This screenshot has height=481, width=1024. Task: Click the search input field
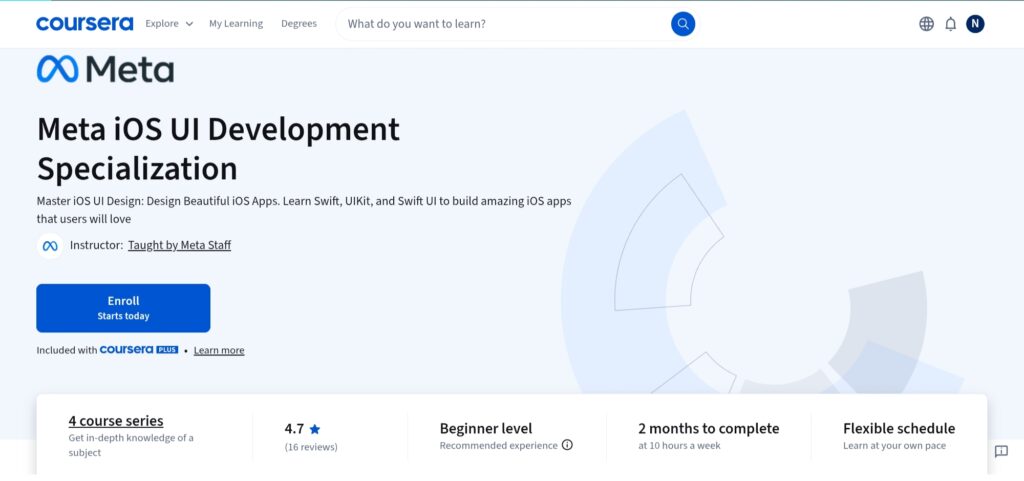point(503,24)
